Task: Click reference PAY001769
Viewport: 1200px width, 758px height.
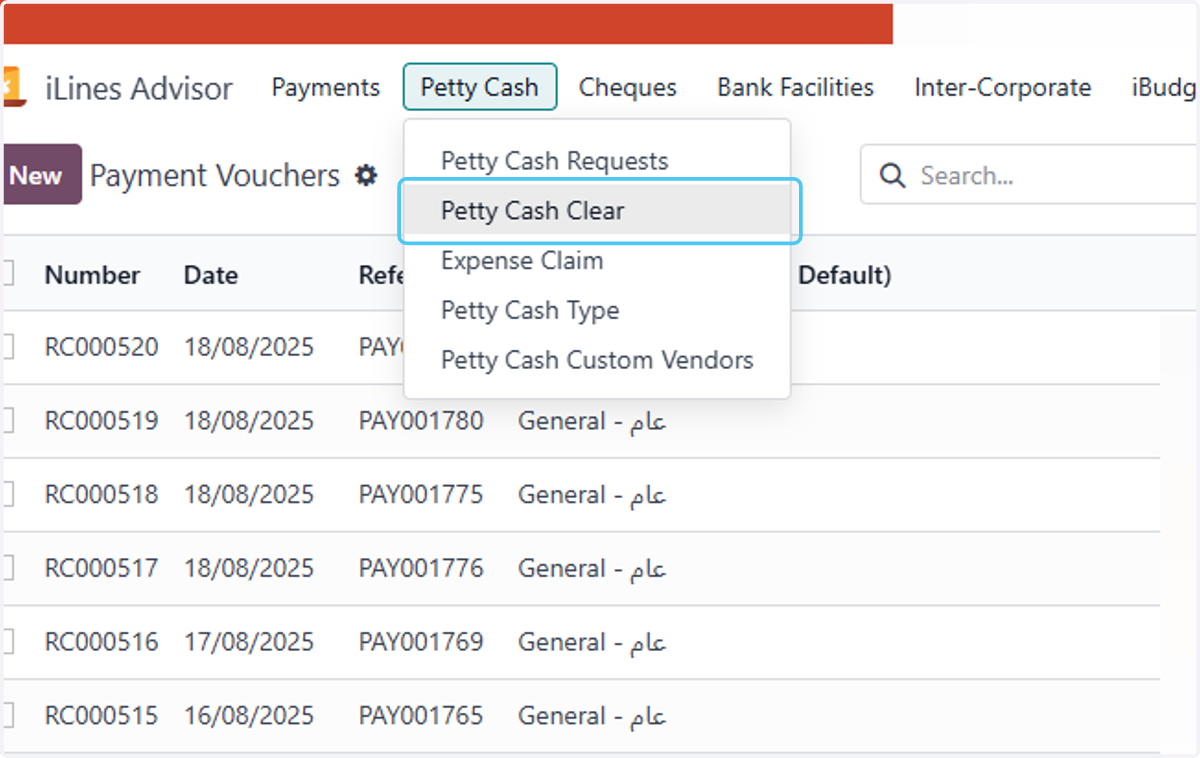Action: pyautogui.click(x=421, y=642)
